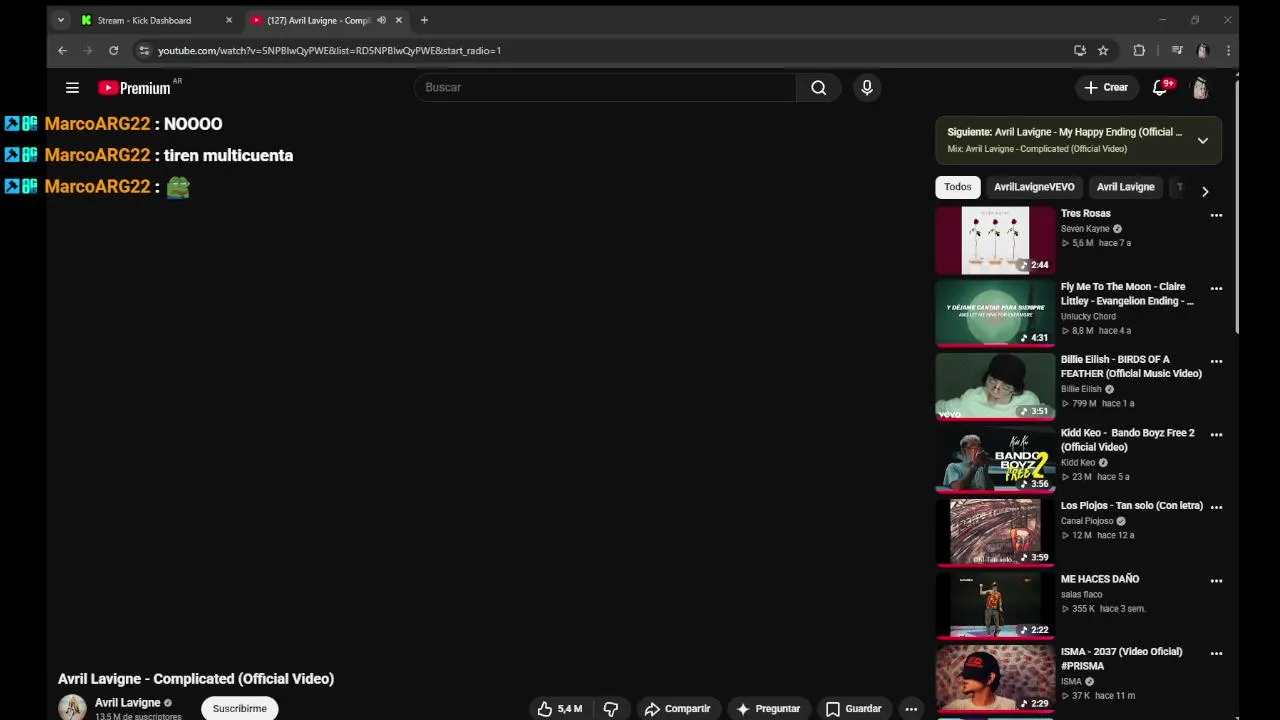This screenshot has height=720, width=1280.
Task: Click the 'NOOOO' chat message
Action: (x=193, y=124)
